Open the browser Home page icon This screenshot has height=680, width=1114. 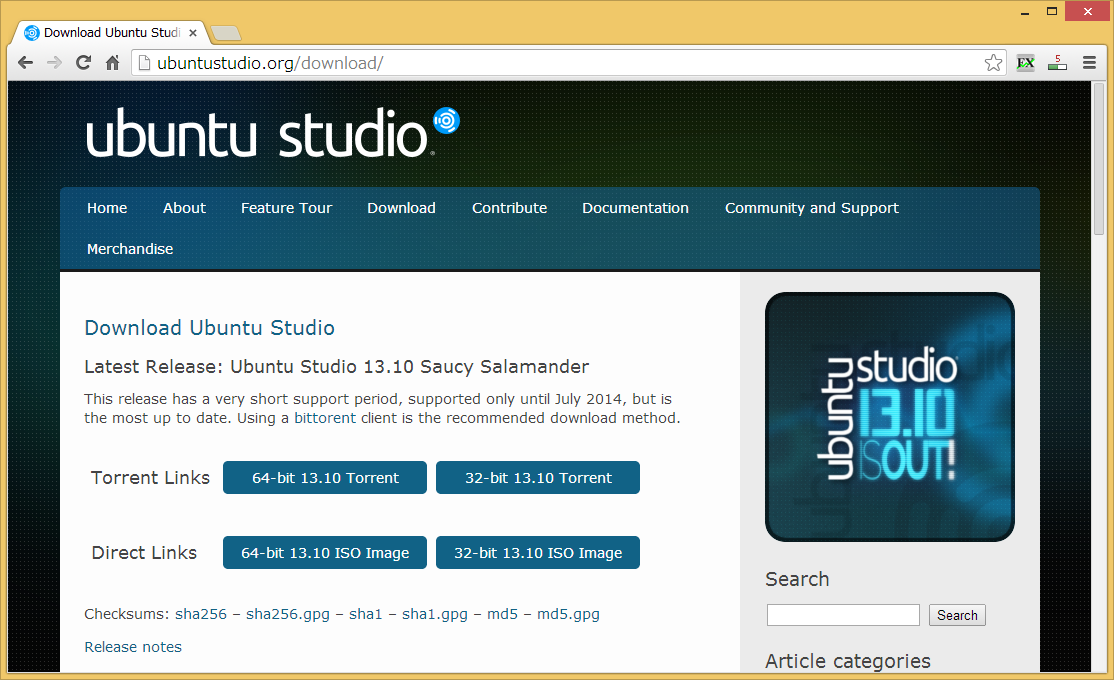[x=112, y=63]
